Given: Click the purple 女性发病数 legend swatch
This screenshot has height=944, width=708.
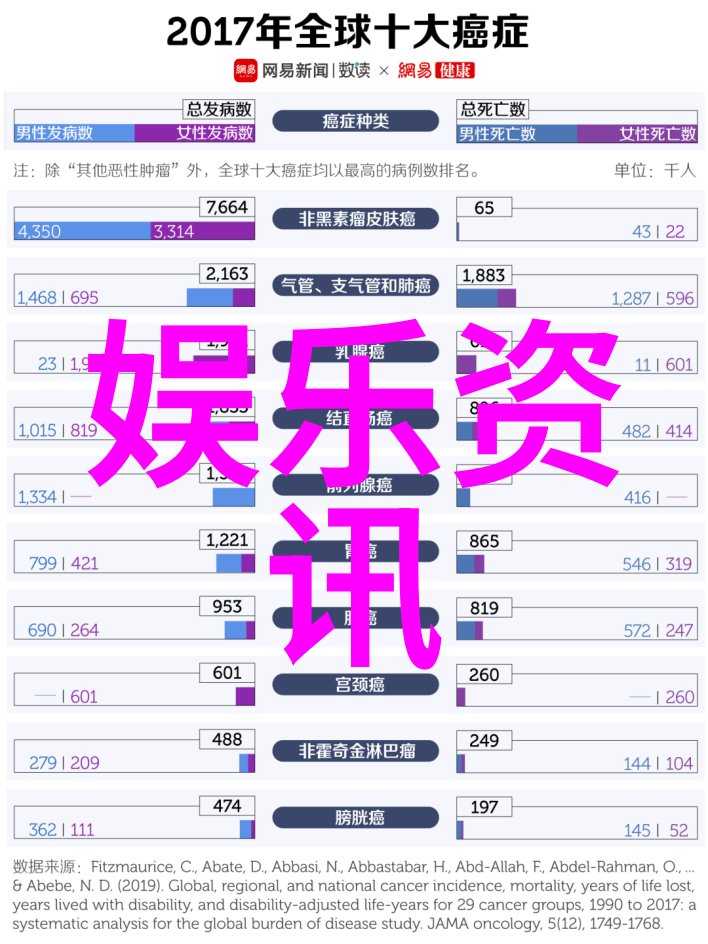Looking at the screenshot, I should point(194,133).
